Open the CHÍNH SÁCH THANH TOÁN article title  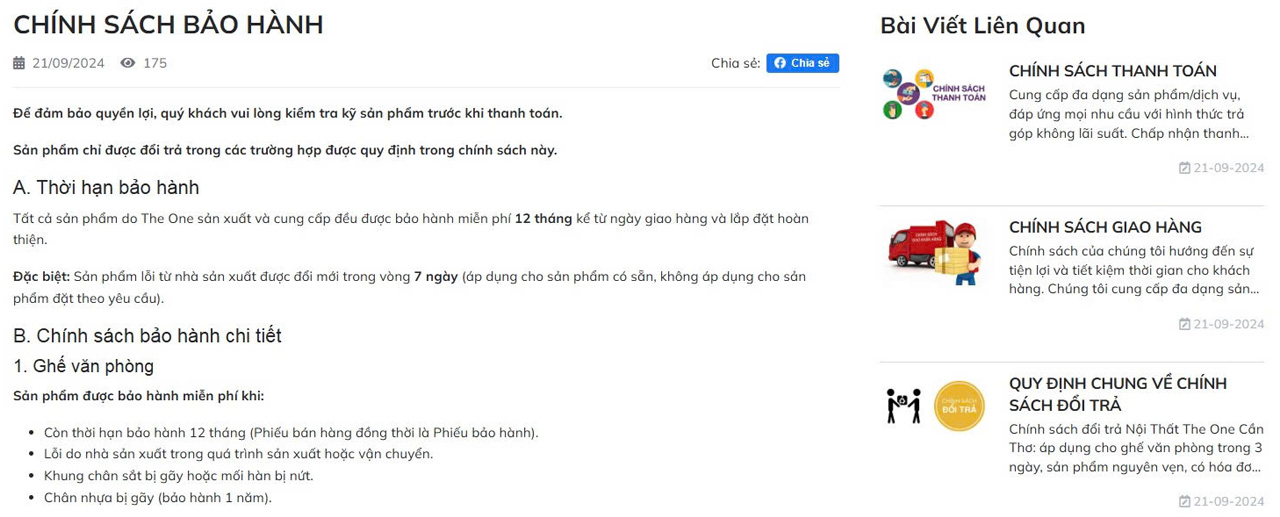[1112, 71]
